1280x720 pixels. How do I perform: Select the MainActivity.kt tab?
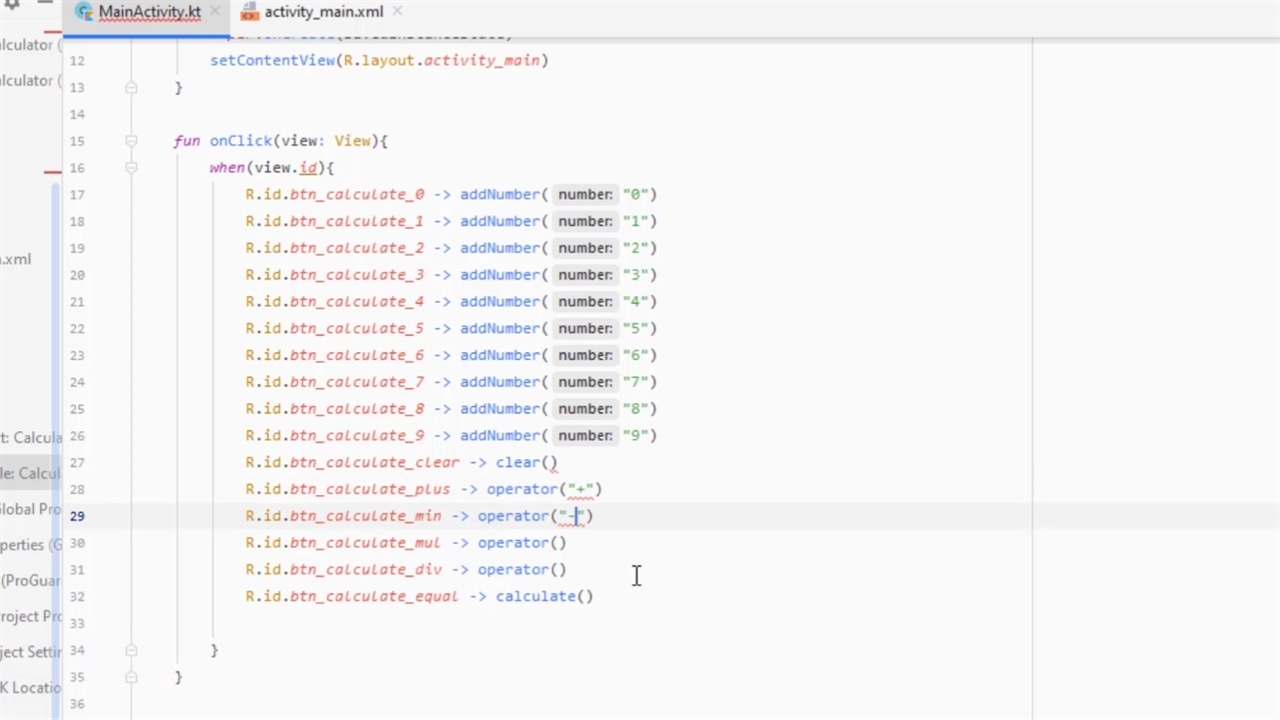(x=149, y=12)
